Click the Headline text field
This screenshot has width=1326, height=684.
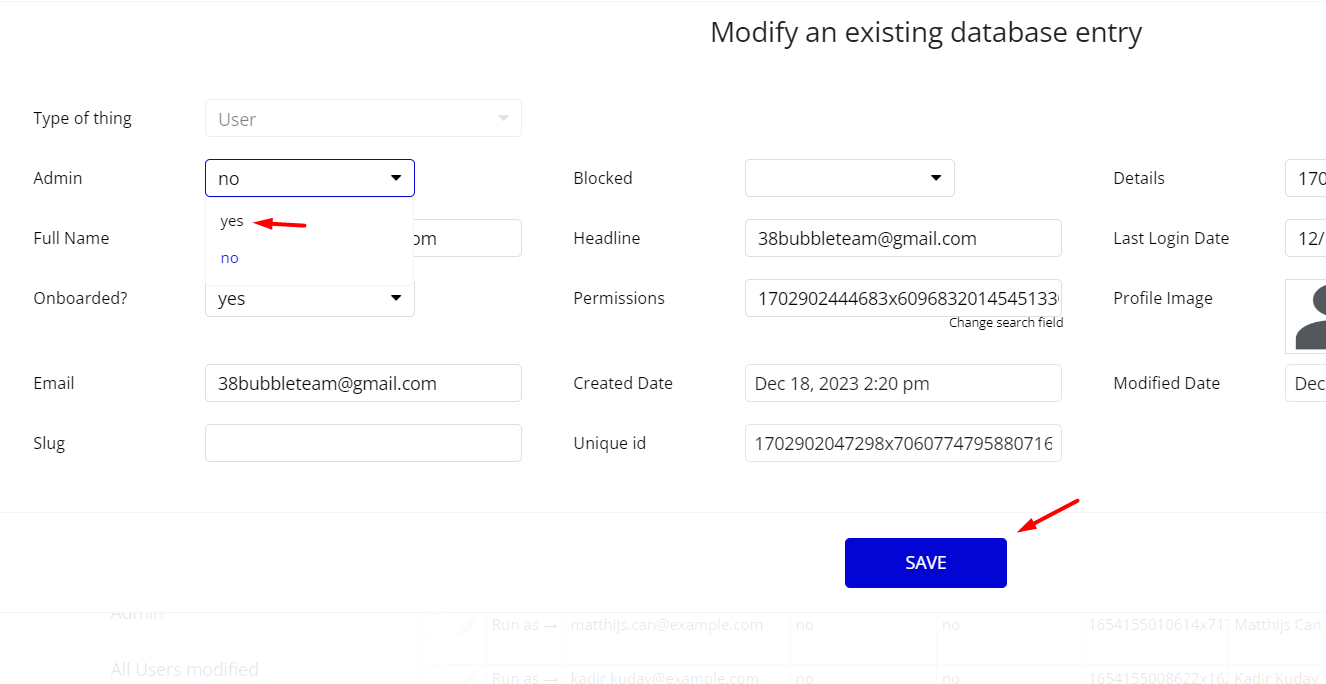(903, 238)
